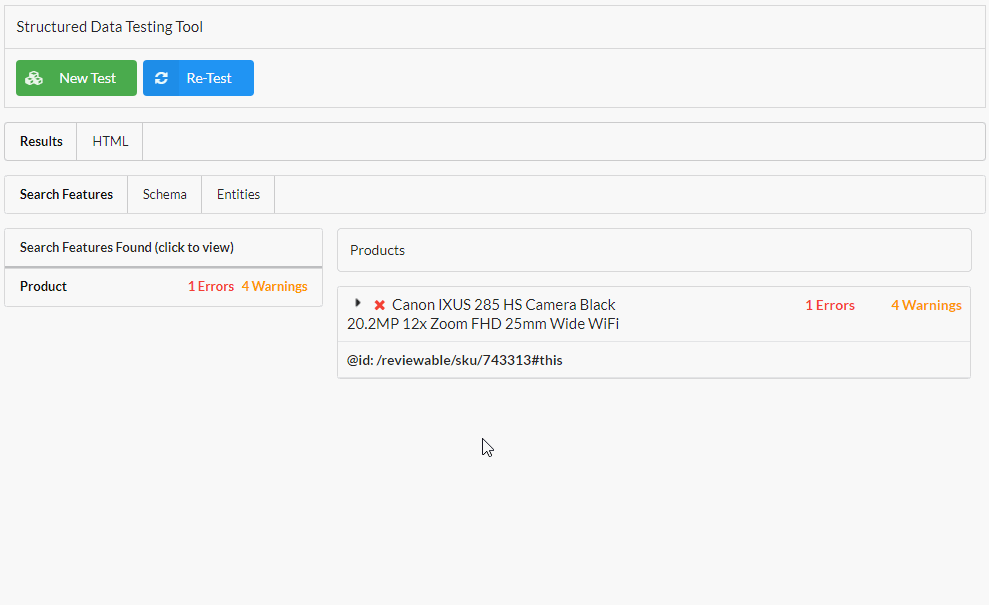The width and height of the screenshot is (989, 605).
Task: Click the @id /reviewable/sku/743313 link
Action: 454,359
